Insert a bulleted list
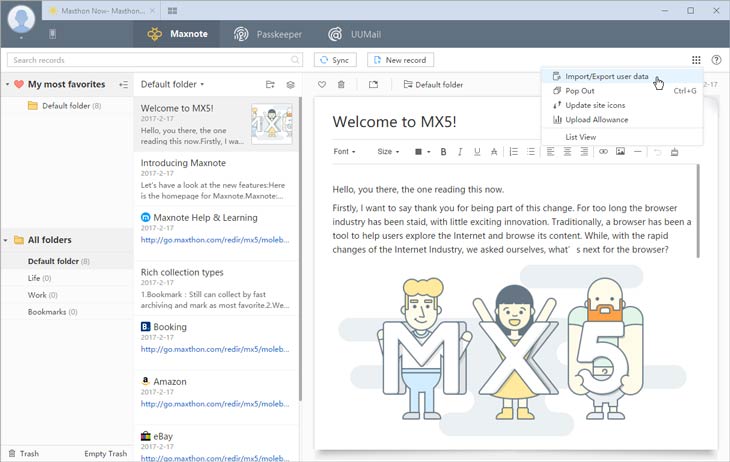730x462 pixels. (x=531, y=151)
